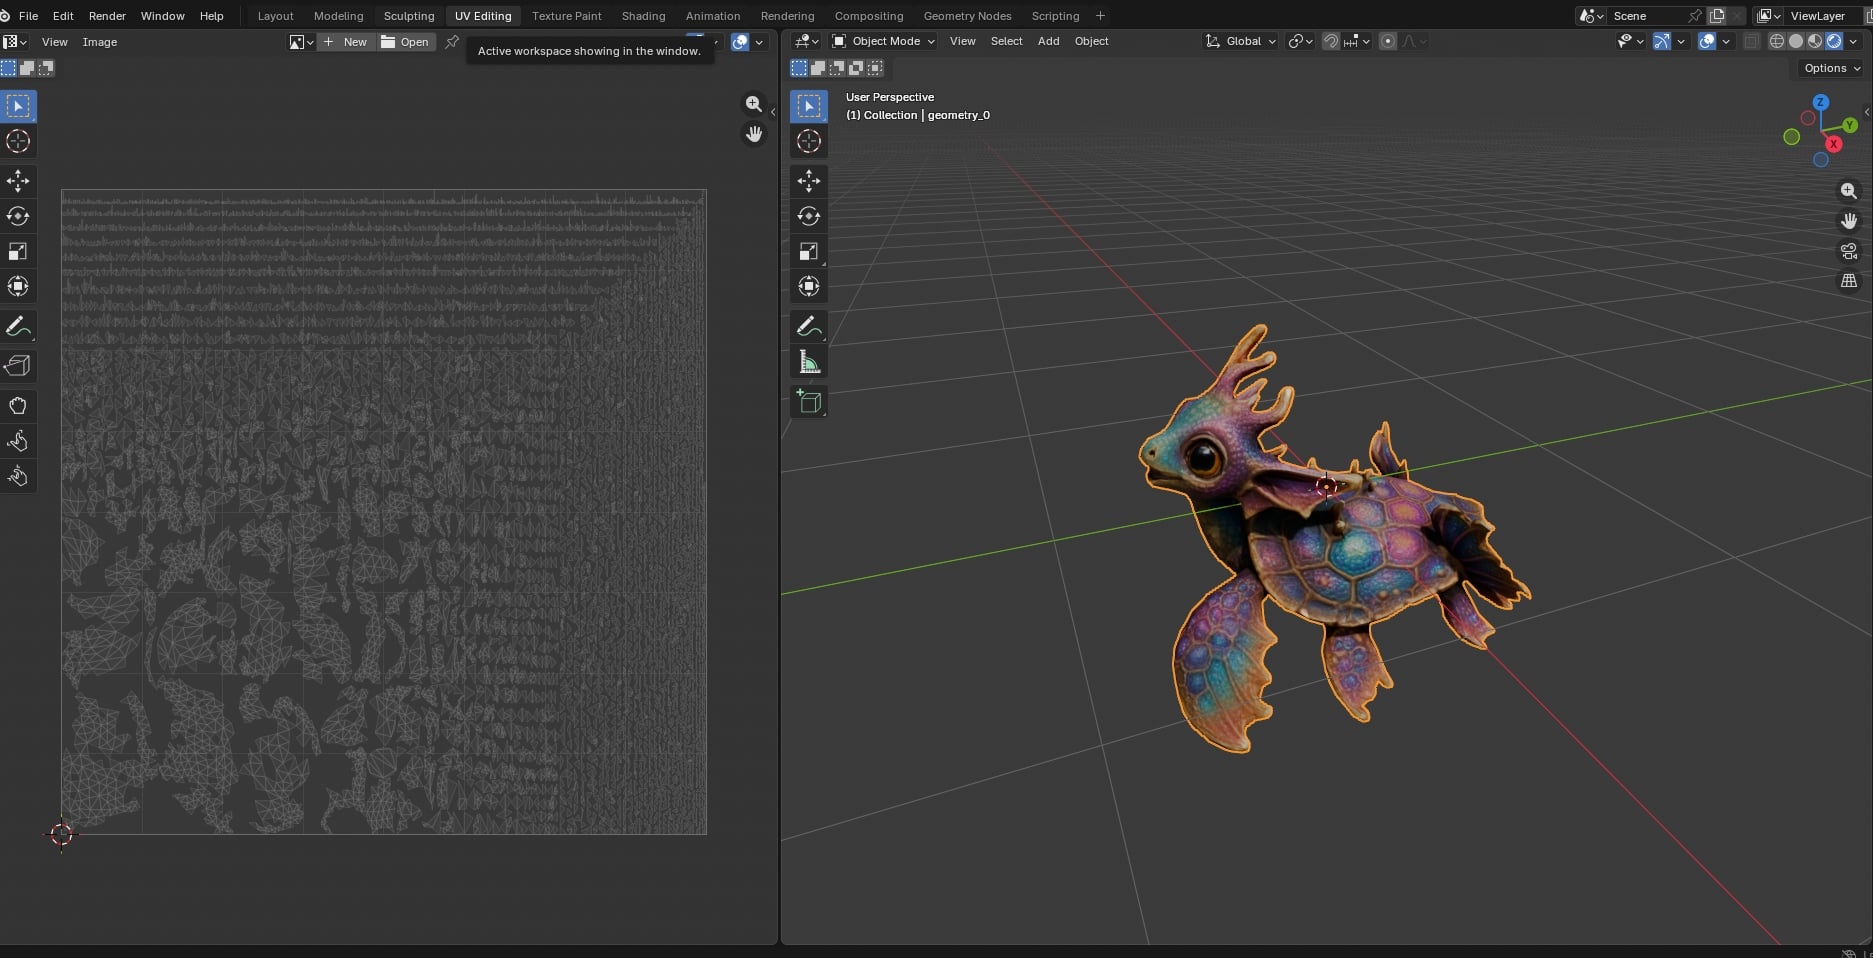Switch to Geometry Nodes workspace tab
Viewport: 1873px width, 958px height.
click(967, 16)
